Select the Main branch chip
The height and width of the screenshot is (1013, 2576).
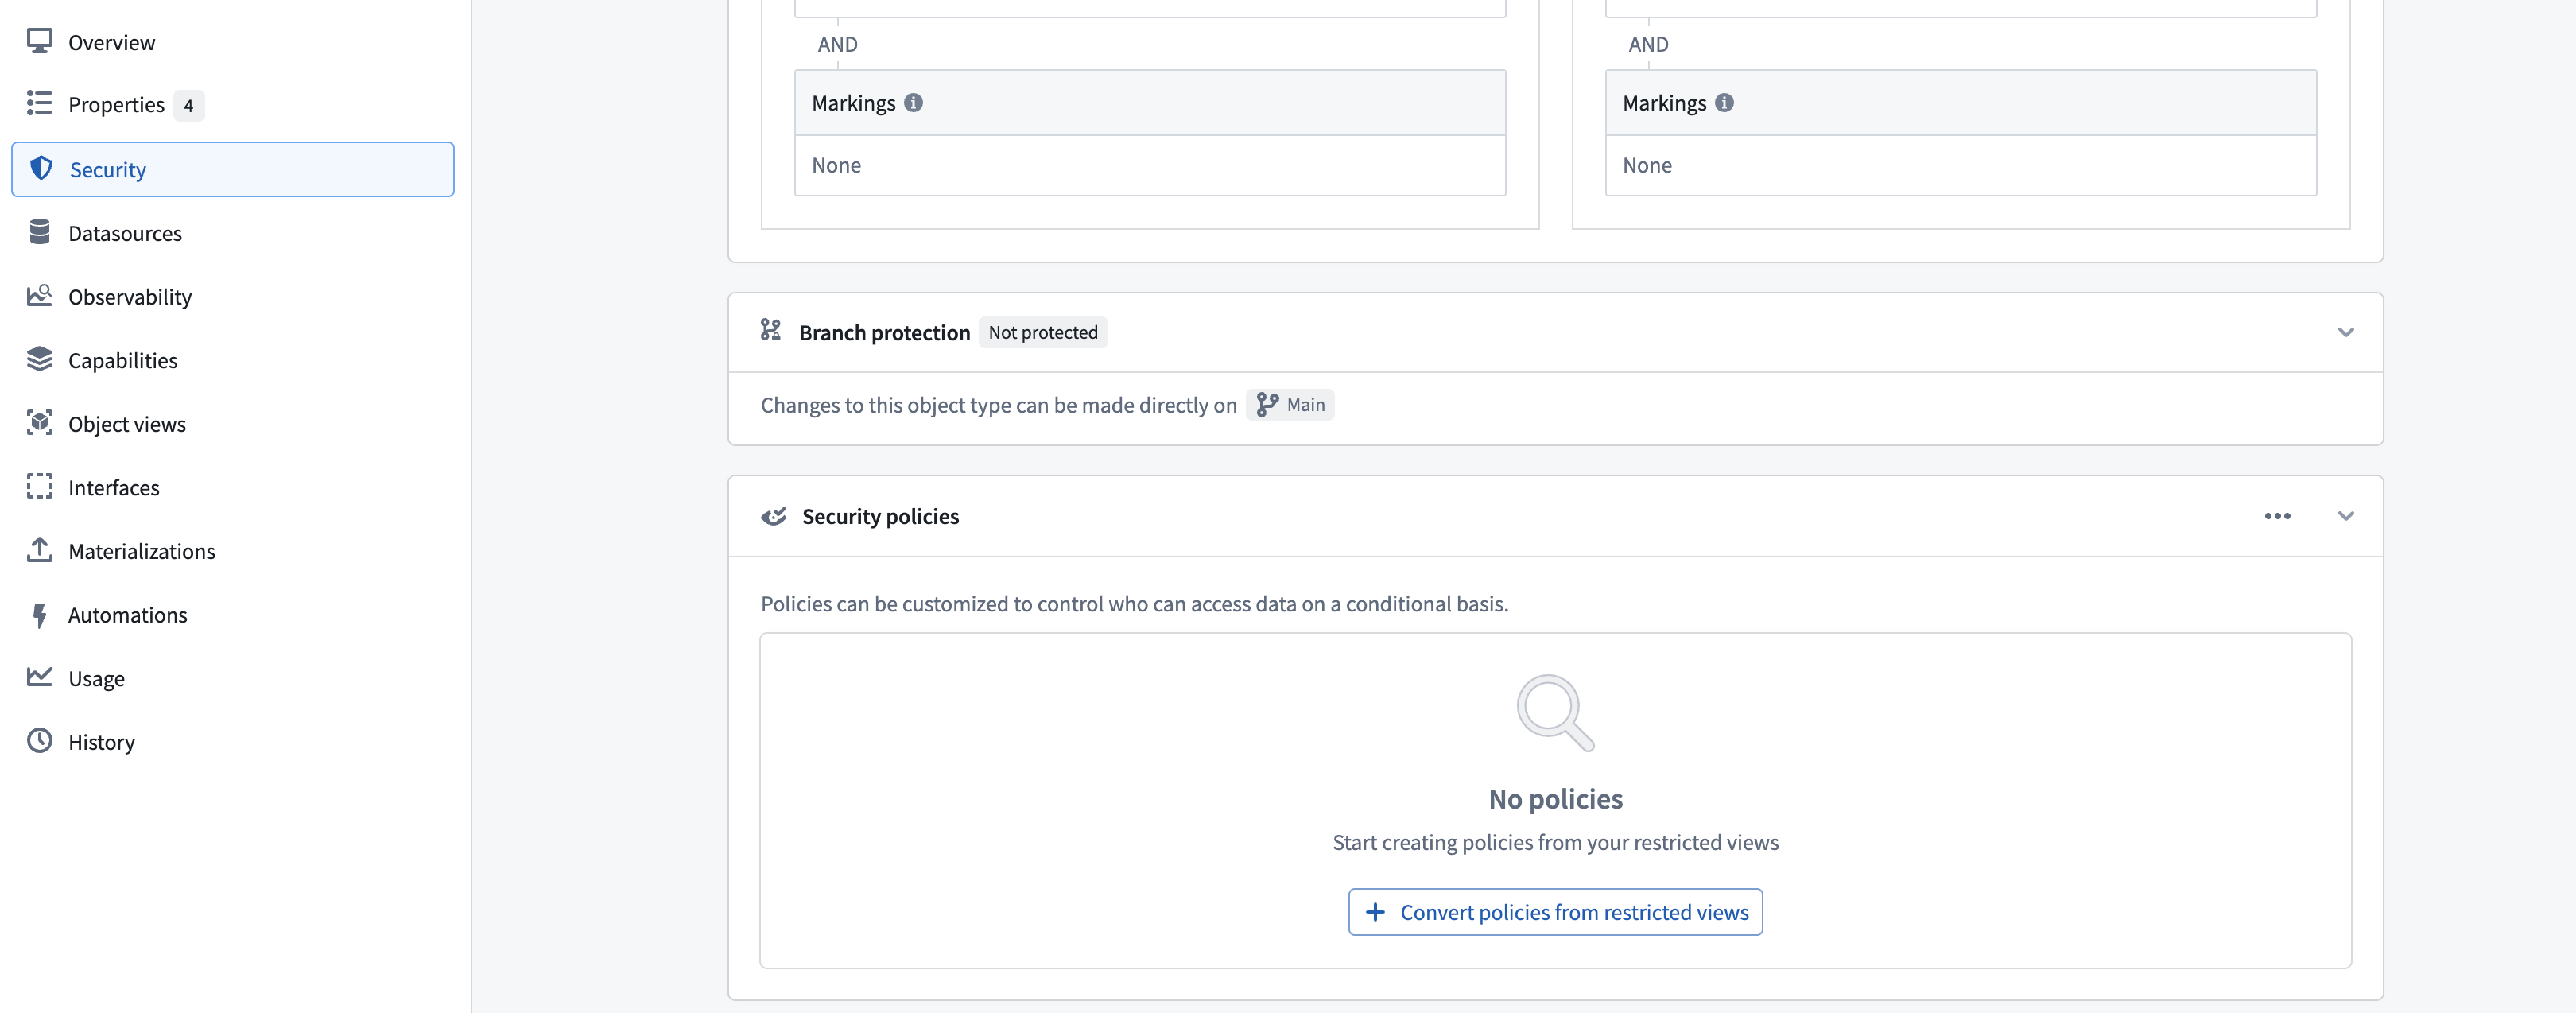(1291, 404)
